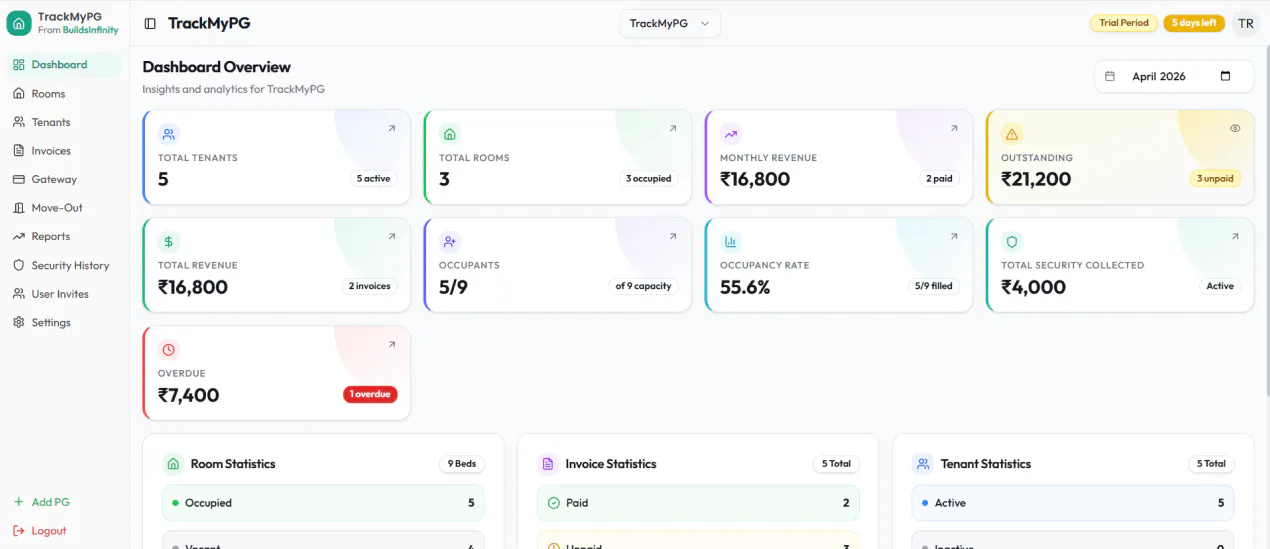Click the 55.6% occupancy value
The height and width of the screenshot is (549, 1270).
[x=745, y=287]
